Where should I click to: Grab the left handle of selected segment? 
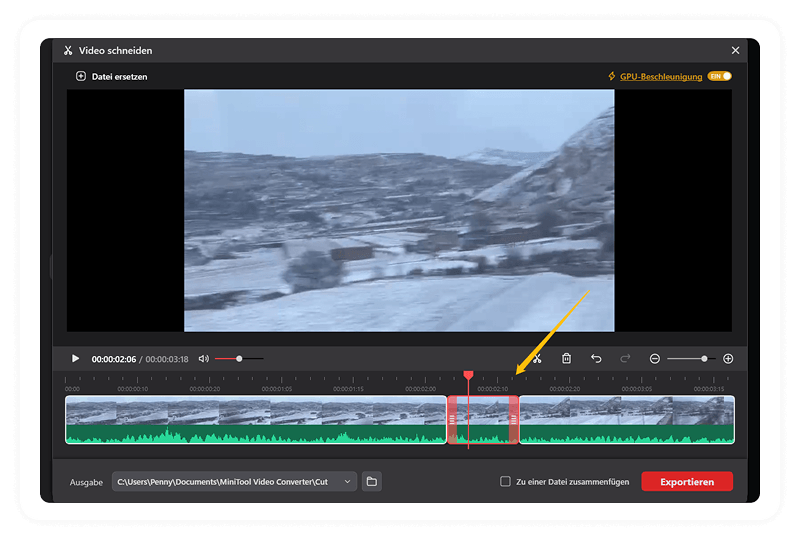[x=452, y=420]
